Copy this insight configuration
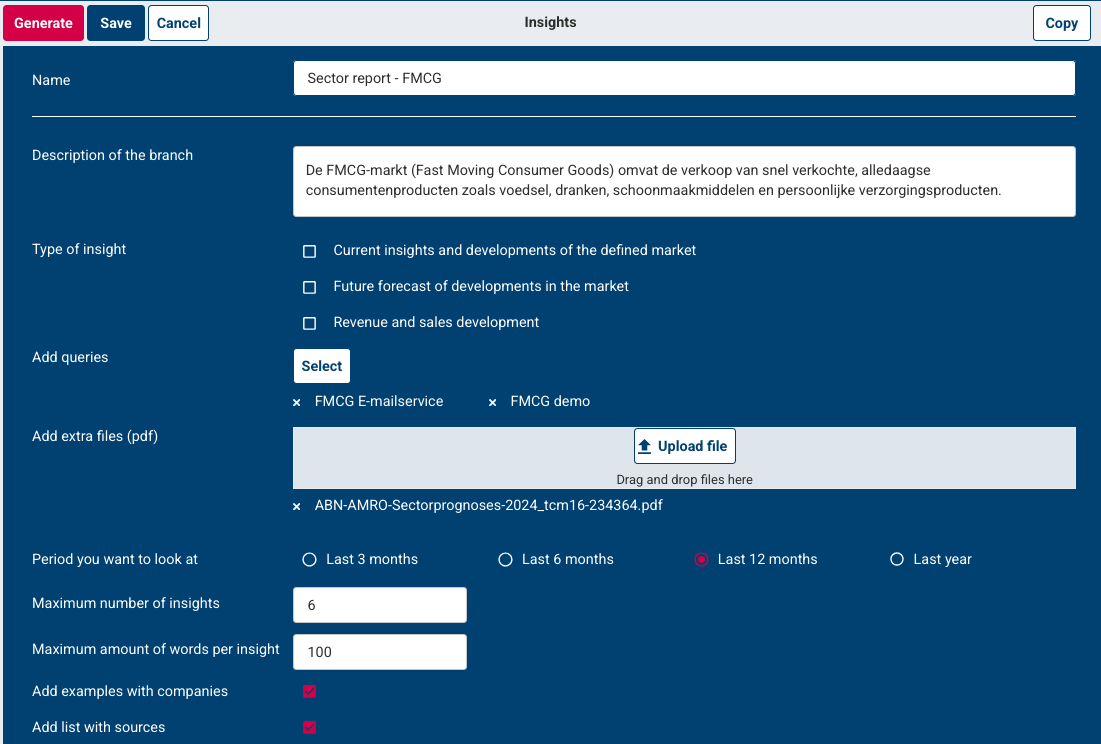 1061,23
